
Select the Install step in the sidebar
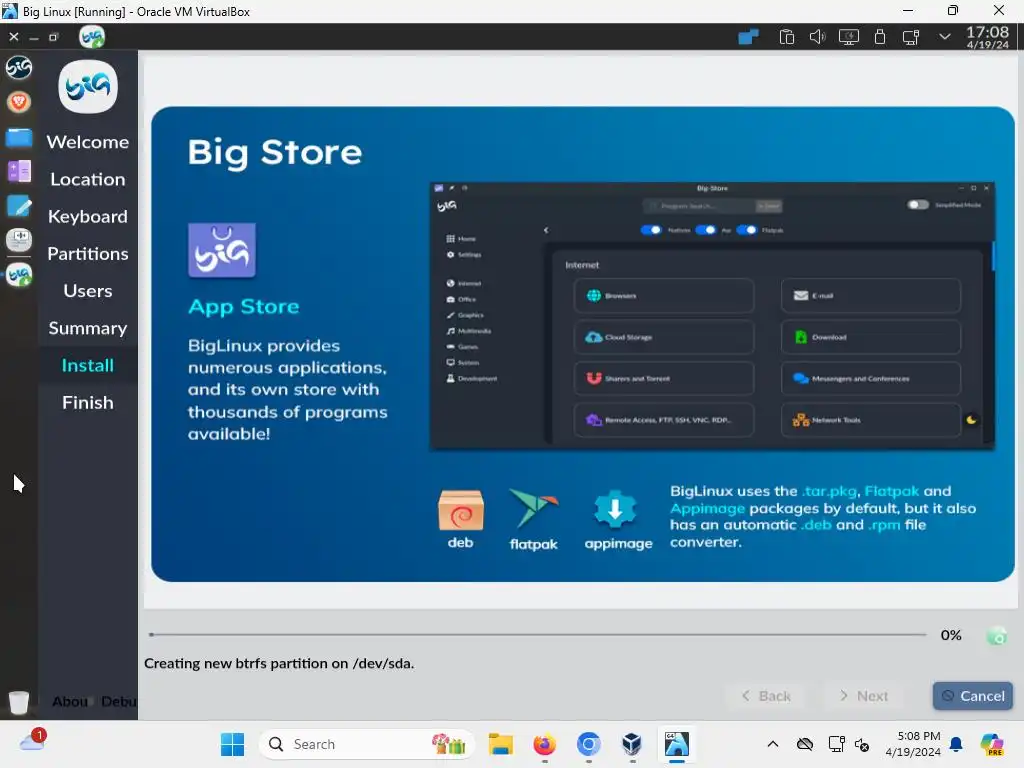pos(88,365)
